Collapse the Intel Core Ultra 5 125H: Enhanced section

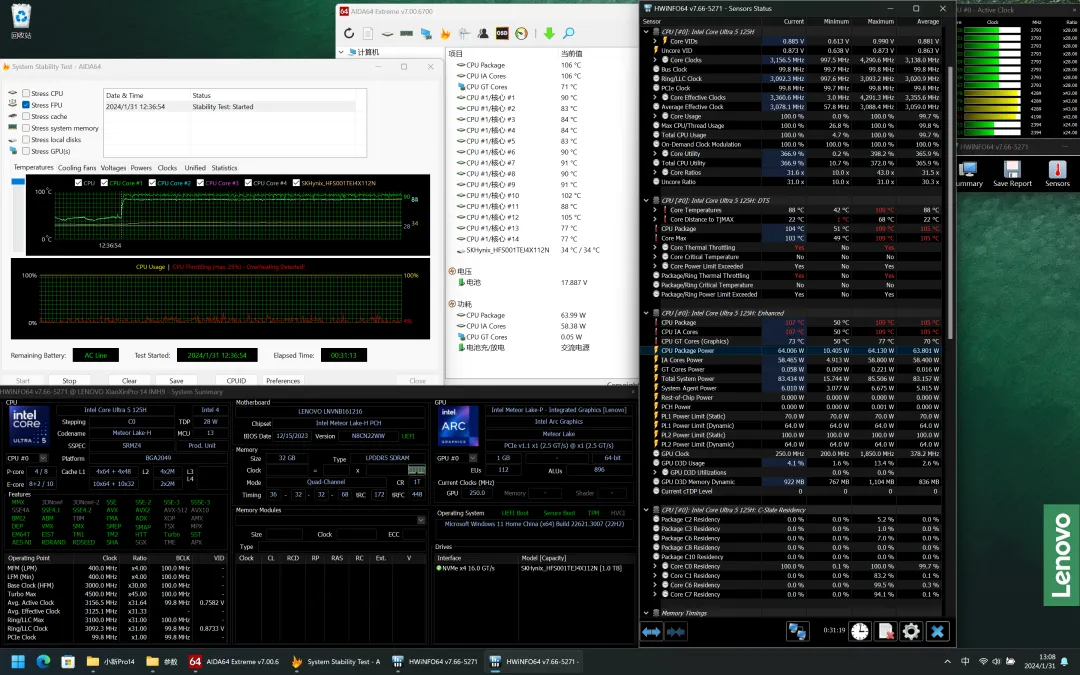point(645,313)
